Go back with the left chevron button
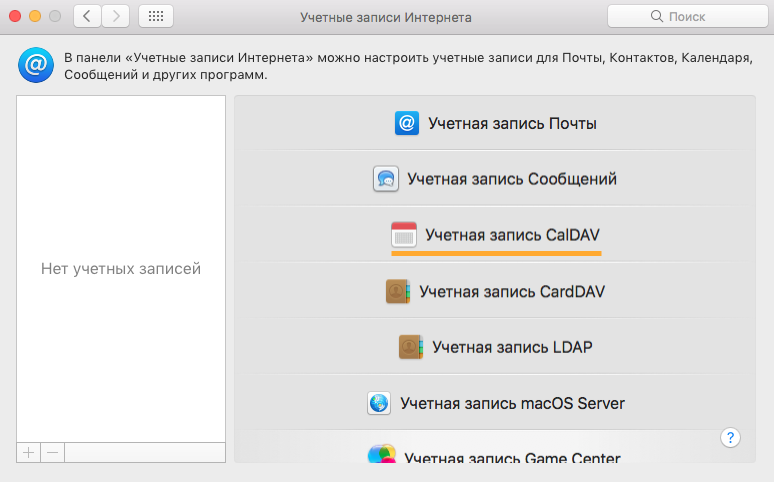 click(87, 16)
